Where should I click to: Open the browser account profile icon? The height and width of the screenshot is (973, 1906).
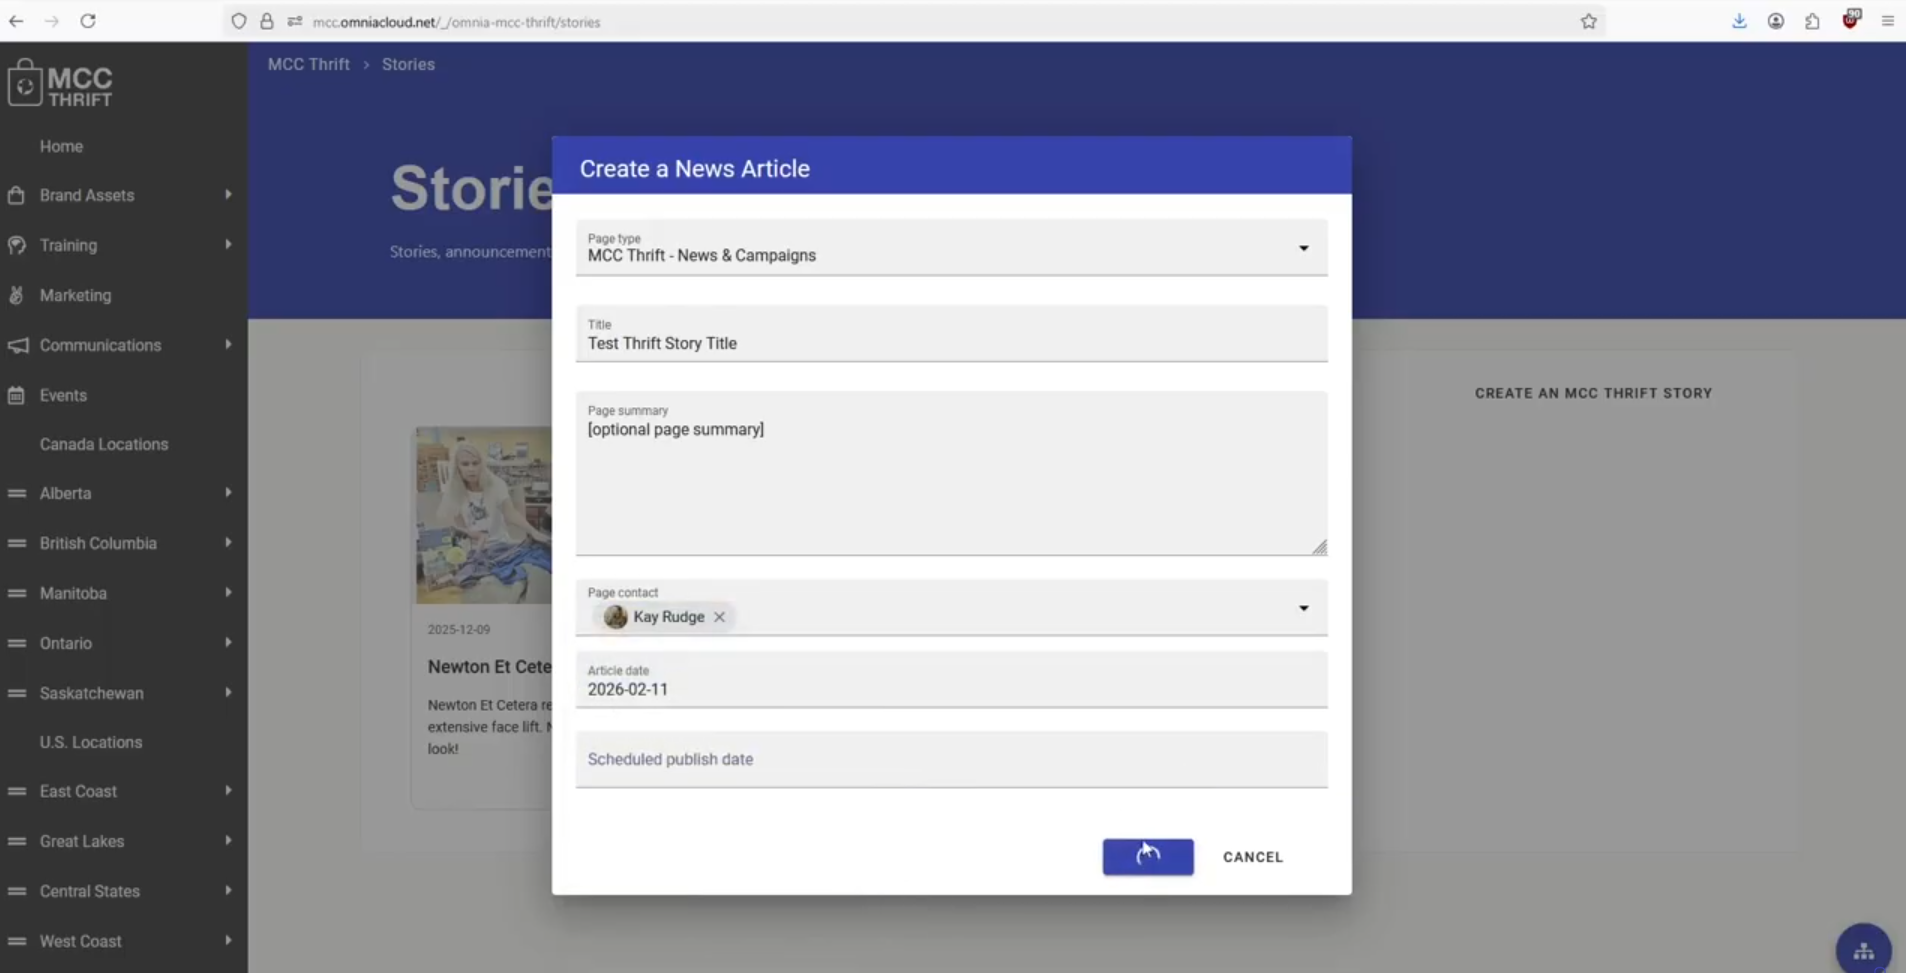[x=1776, y=21]
